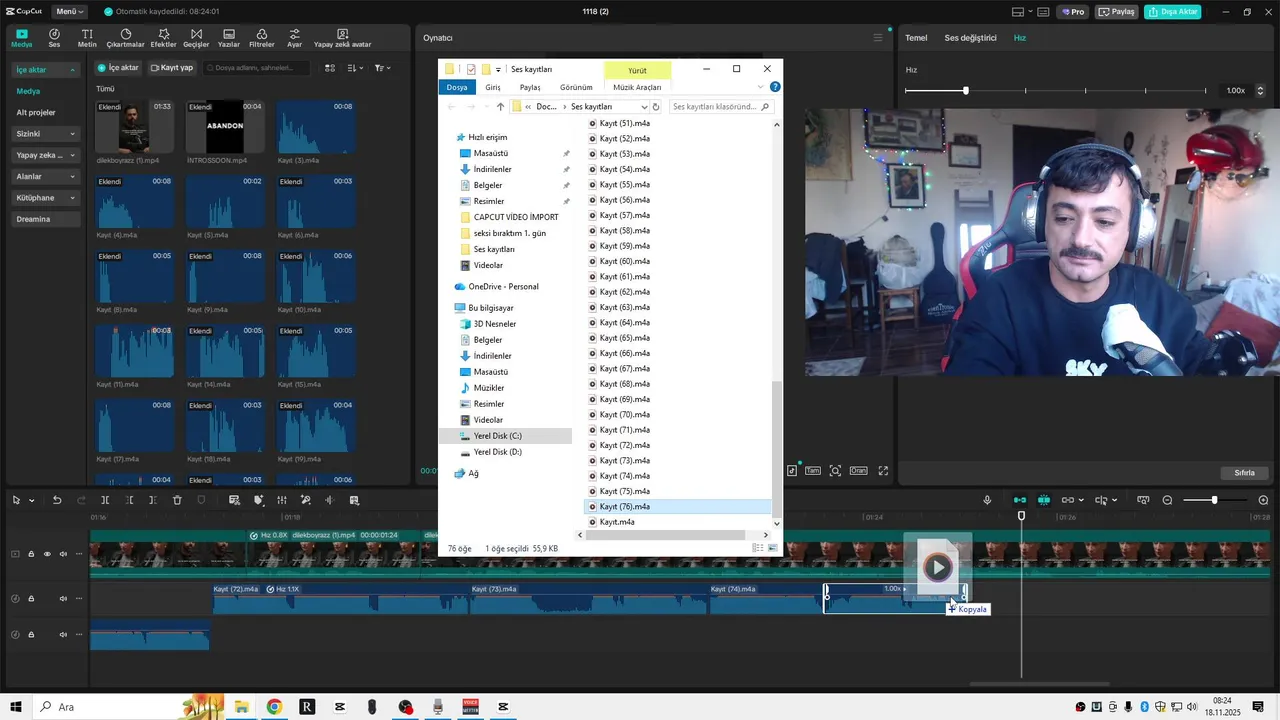This screenshot has width=1280, height=720.
Task: Open File Explorer help question mark
Action: (x=775, y=87)
